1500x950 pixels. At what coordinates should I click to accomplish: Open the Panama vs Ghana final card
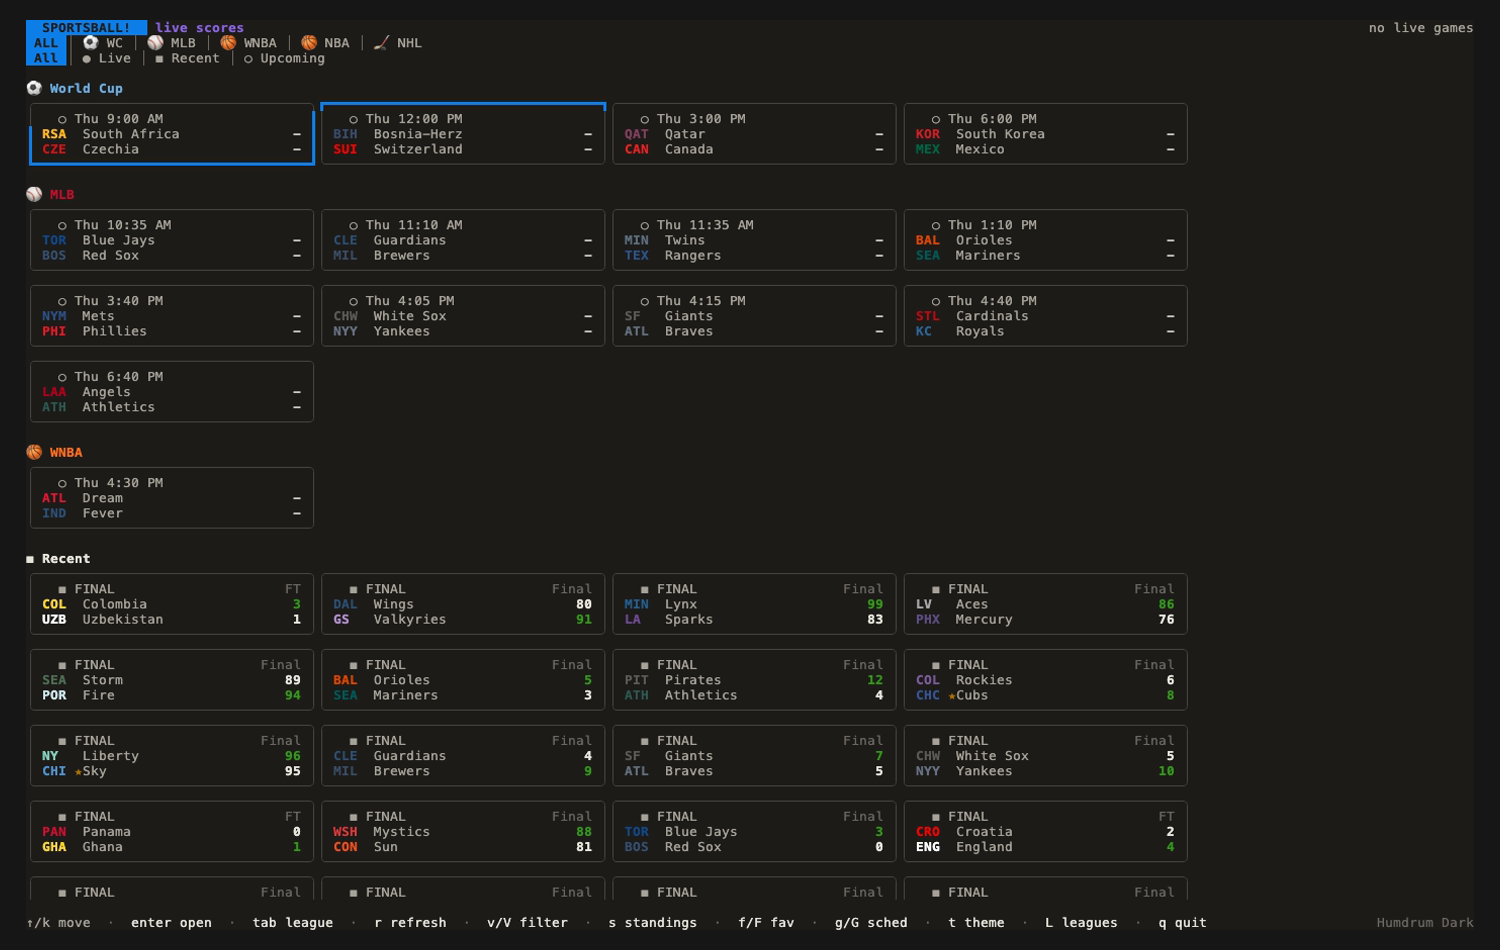[x=172, y=832]
